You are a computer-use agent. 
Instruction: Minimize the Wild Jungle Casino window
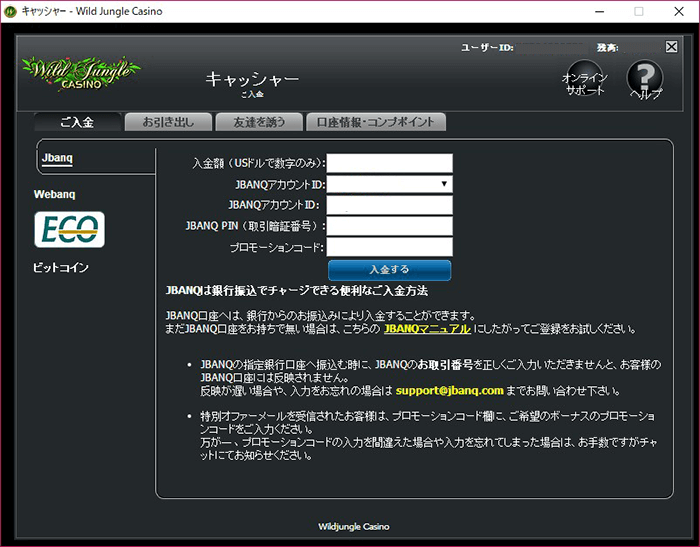(x=600, y=12)
